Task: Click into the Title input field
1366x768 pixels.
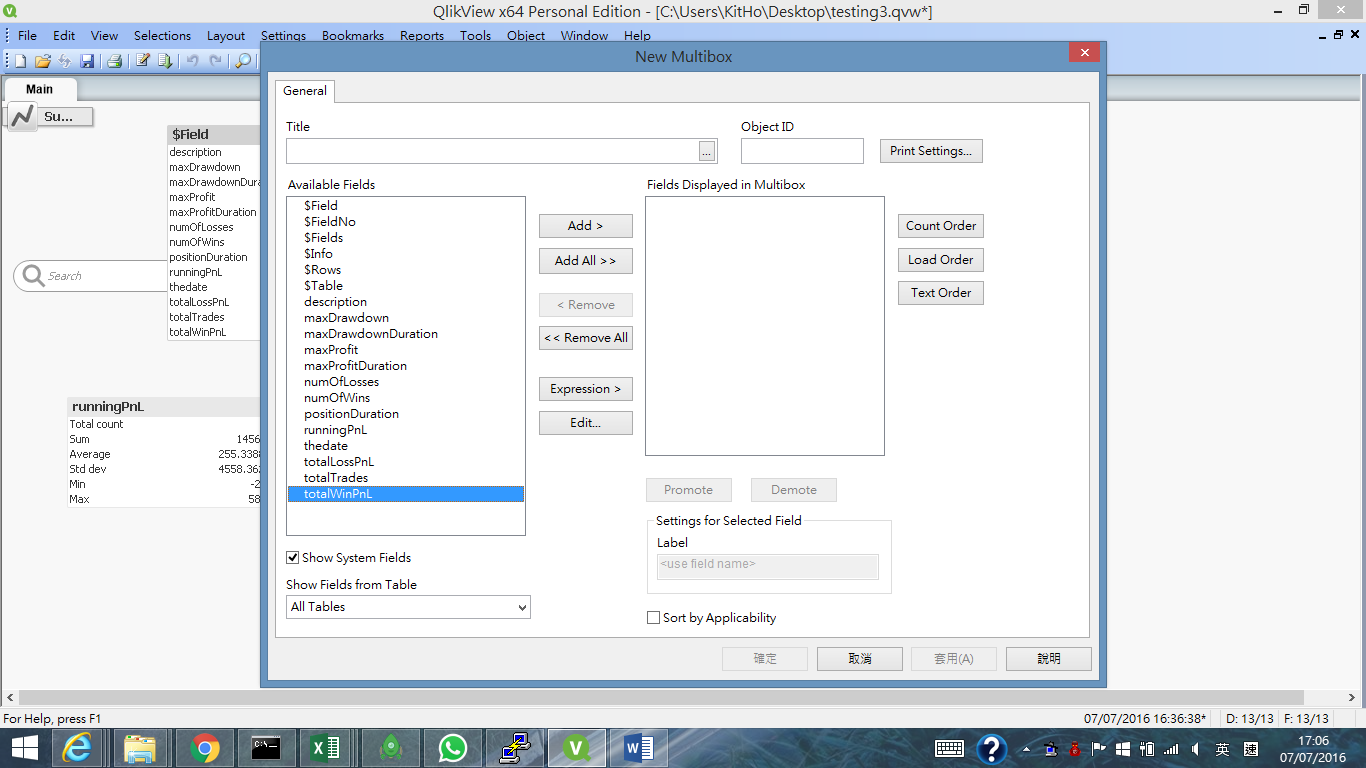Action: (493, 151)
